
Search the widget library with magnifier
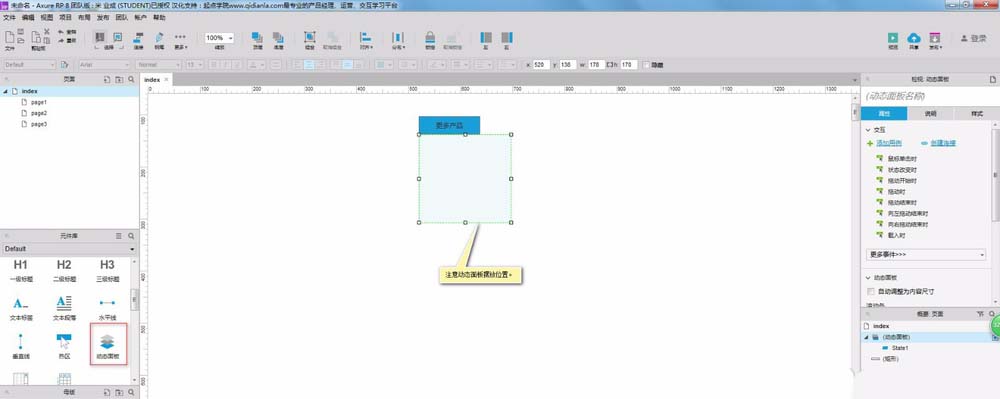pos(131,236)
